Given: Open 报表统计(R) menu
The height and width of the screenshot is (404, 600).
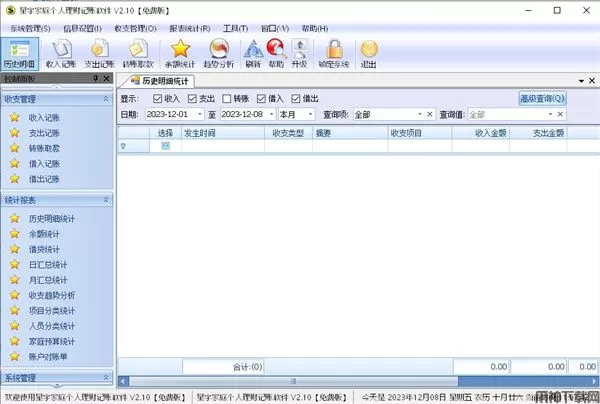Looking at the screenshot, I should tap(190, 28).
